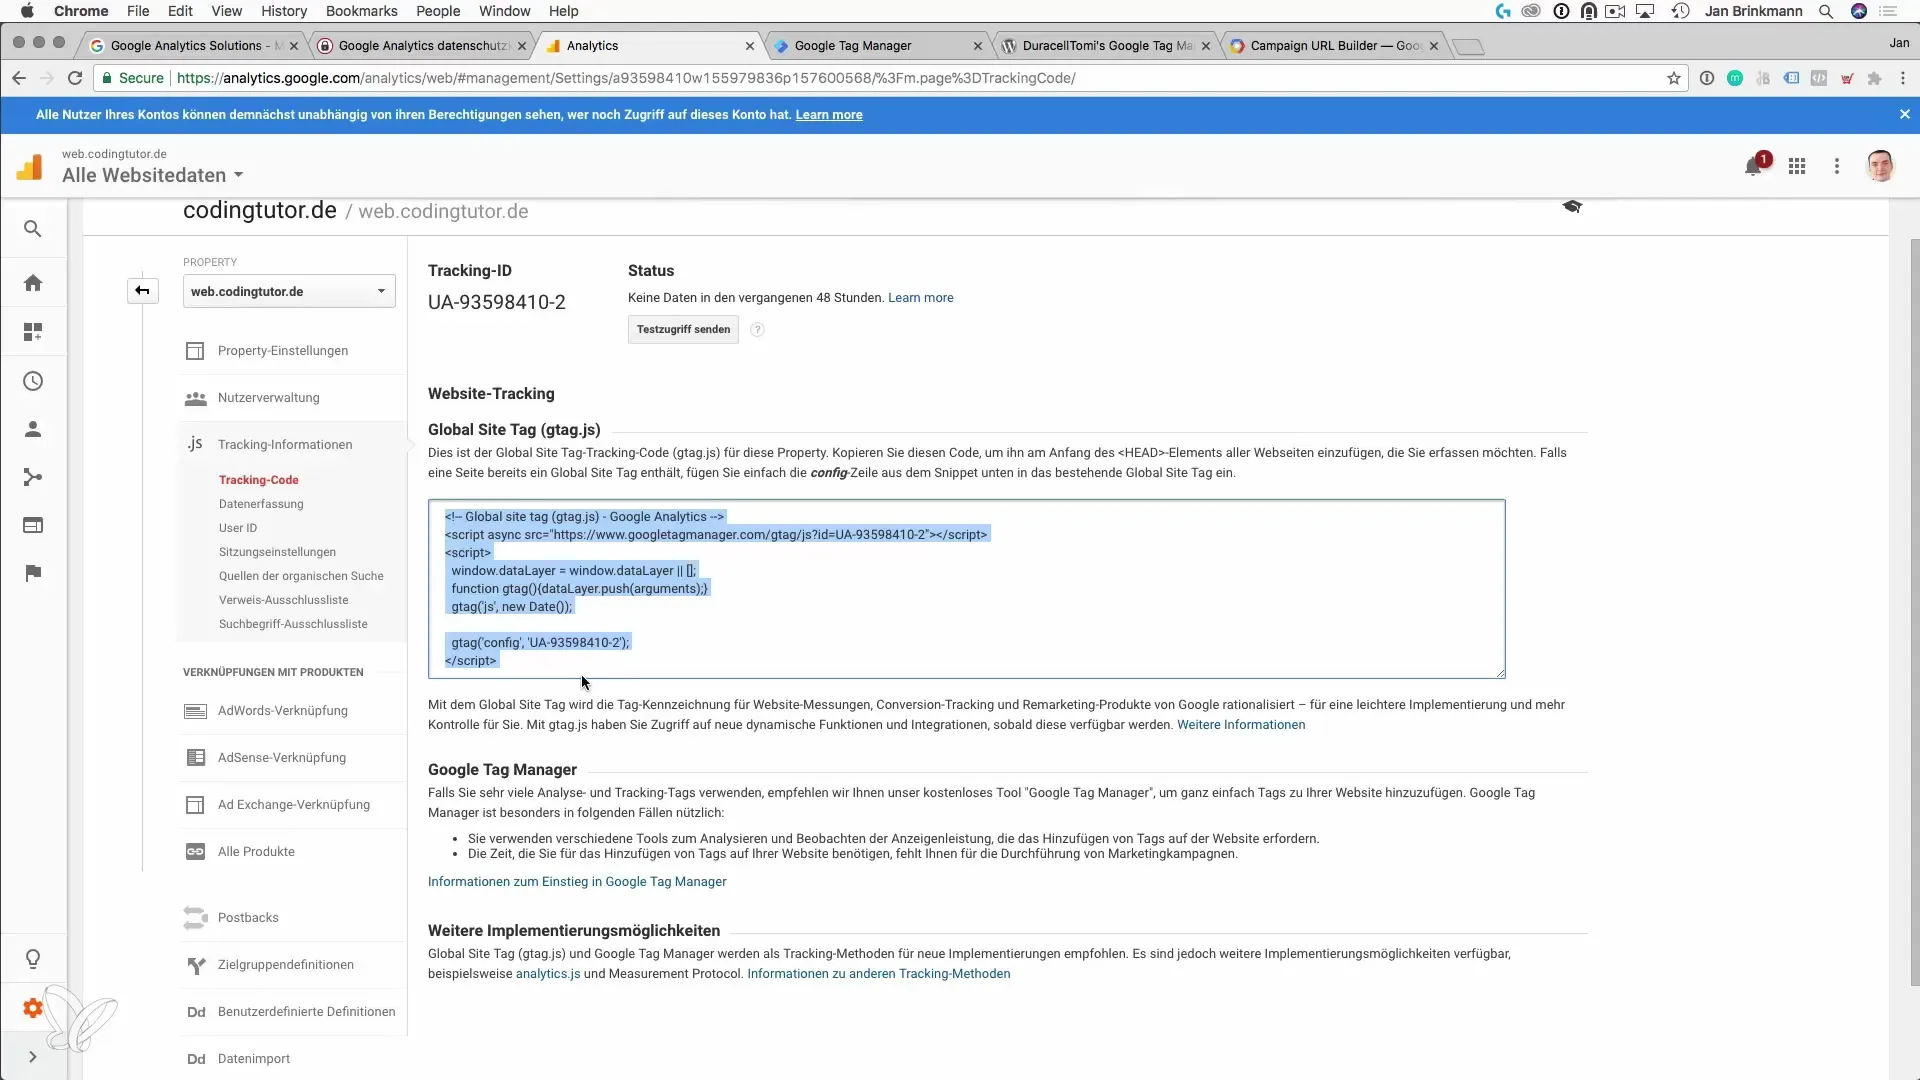Click Learn more link in Status
The width and height of the screenshot is (1920, 1080).
[x=920, y=298]
